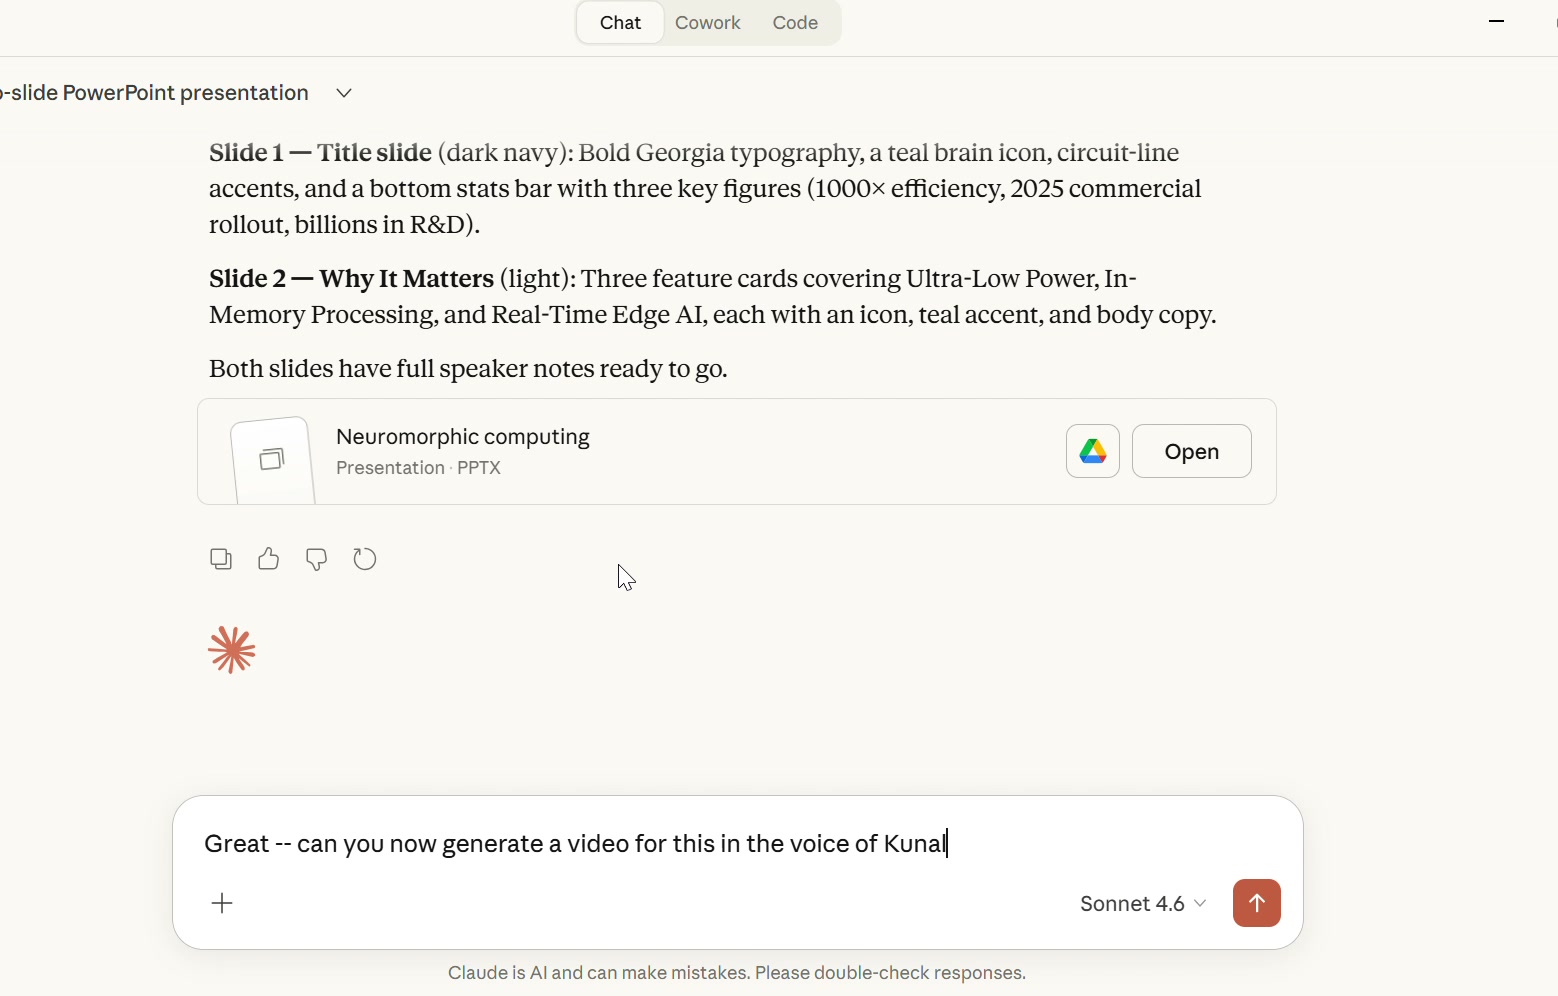Switch to the Cowork tab

(707, 23)
